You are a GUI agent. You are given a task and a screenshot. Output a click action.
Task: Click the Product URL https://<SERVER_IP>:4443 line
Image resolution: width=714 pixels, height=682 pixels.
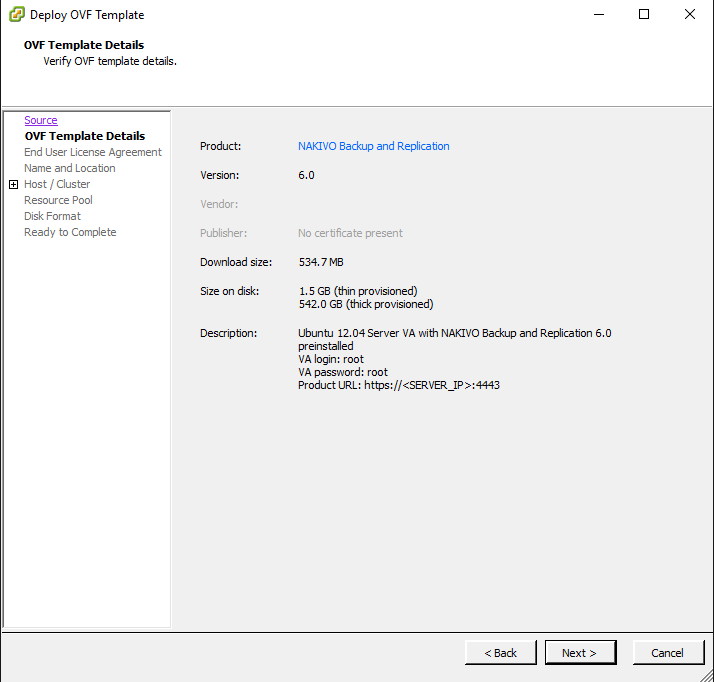coord(399,385)
